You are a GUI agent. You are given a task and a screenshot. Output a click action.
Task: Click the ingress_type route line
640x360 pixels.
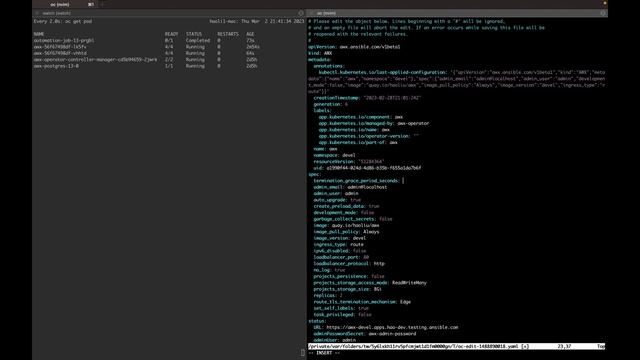[338, 244]
